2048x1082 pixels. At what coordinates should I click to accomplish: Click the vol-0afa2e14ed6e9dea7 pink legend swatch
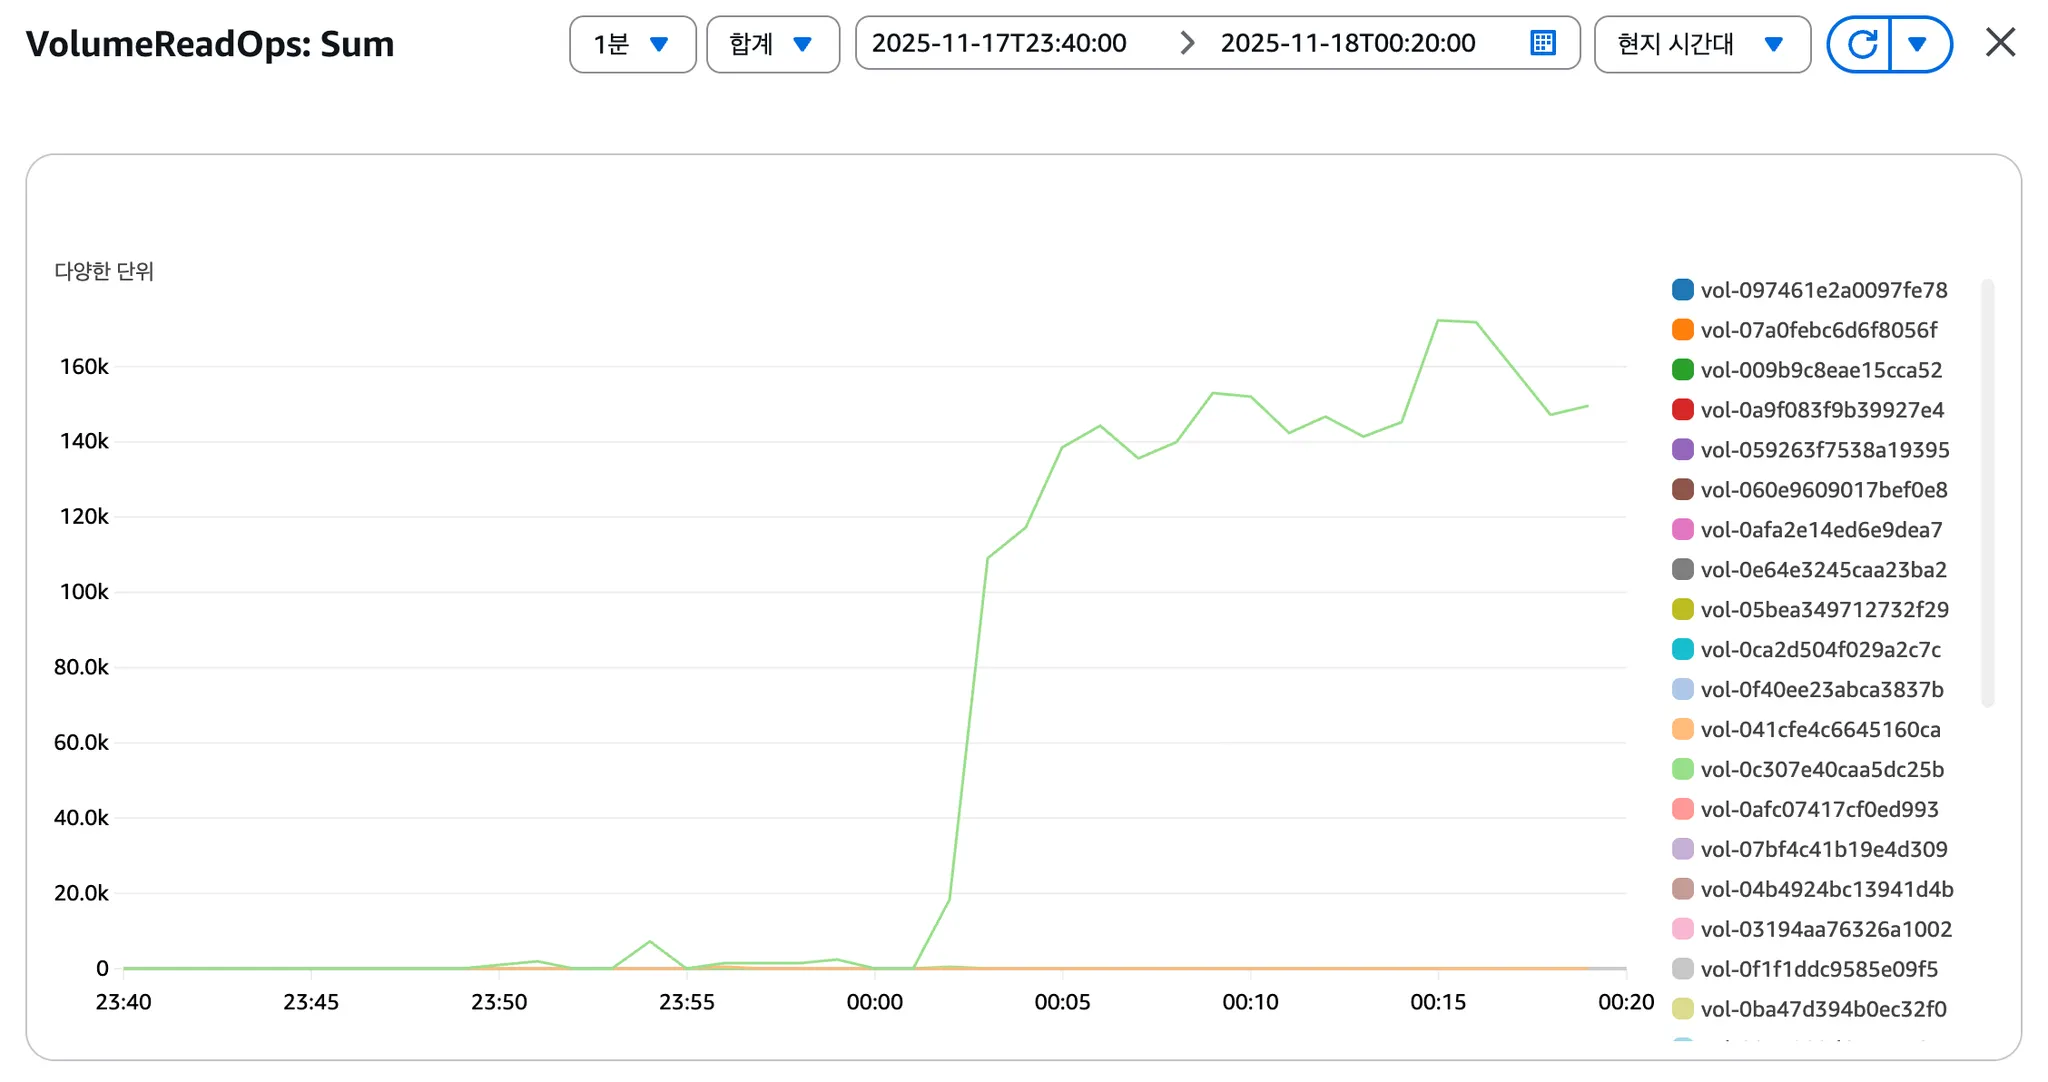[1683, 530]
